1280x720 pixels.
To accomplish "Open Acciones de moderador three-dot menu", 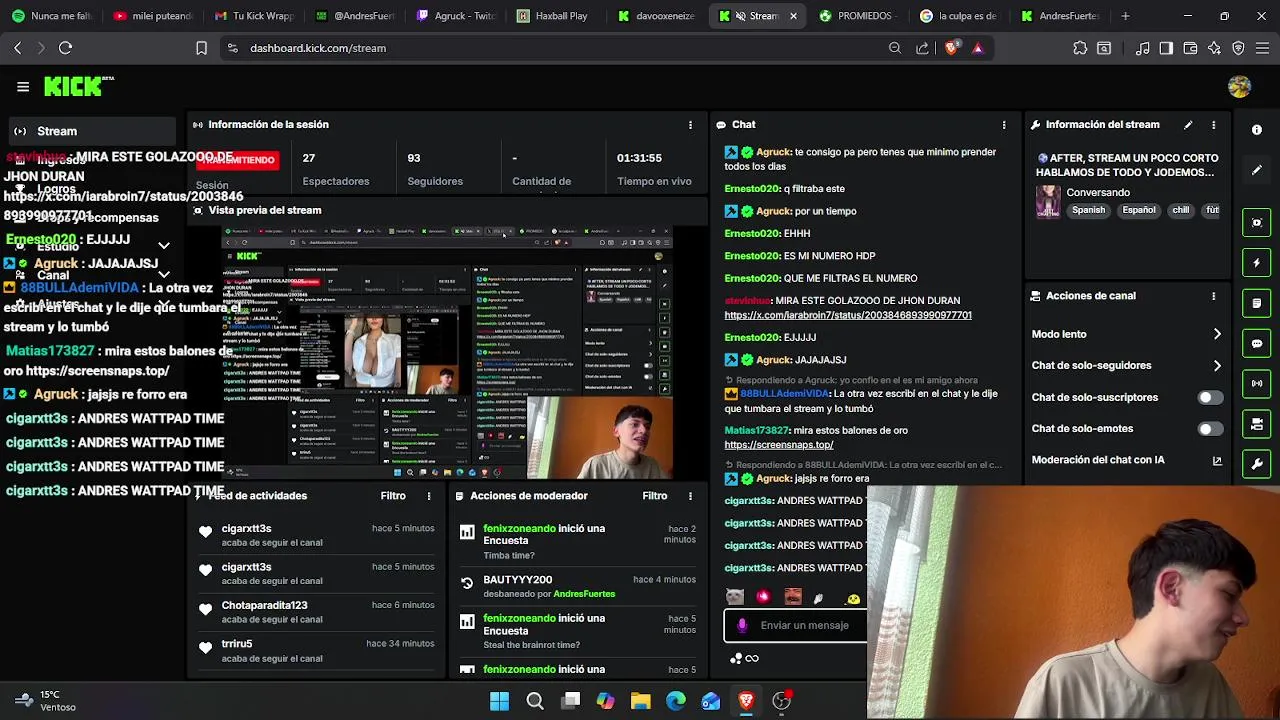I will [690, 496].
